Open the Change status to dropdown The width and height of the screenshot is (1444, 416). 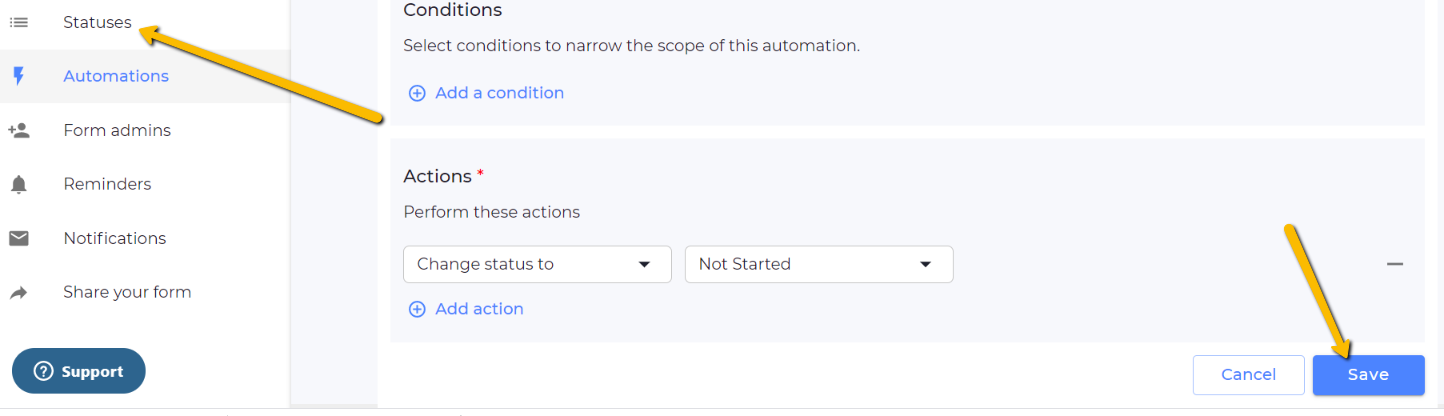(537, 264)
